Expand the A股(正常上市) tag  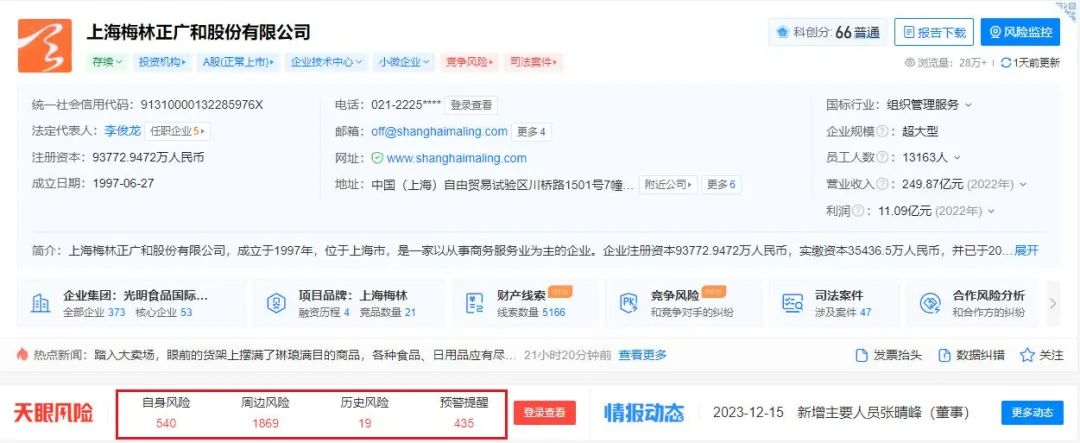click(238, 62)
